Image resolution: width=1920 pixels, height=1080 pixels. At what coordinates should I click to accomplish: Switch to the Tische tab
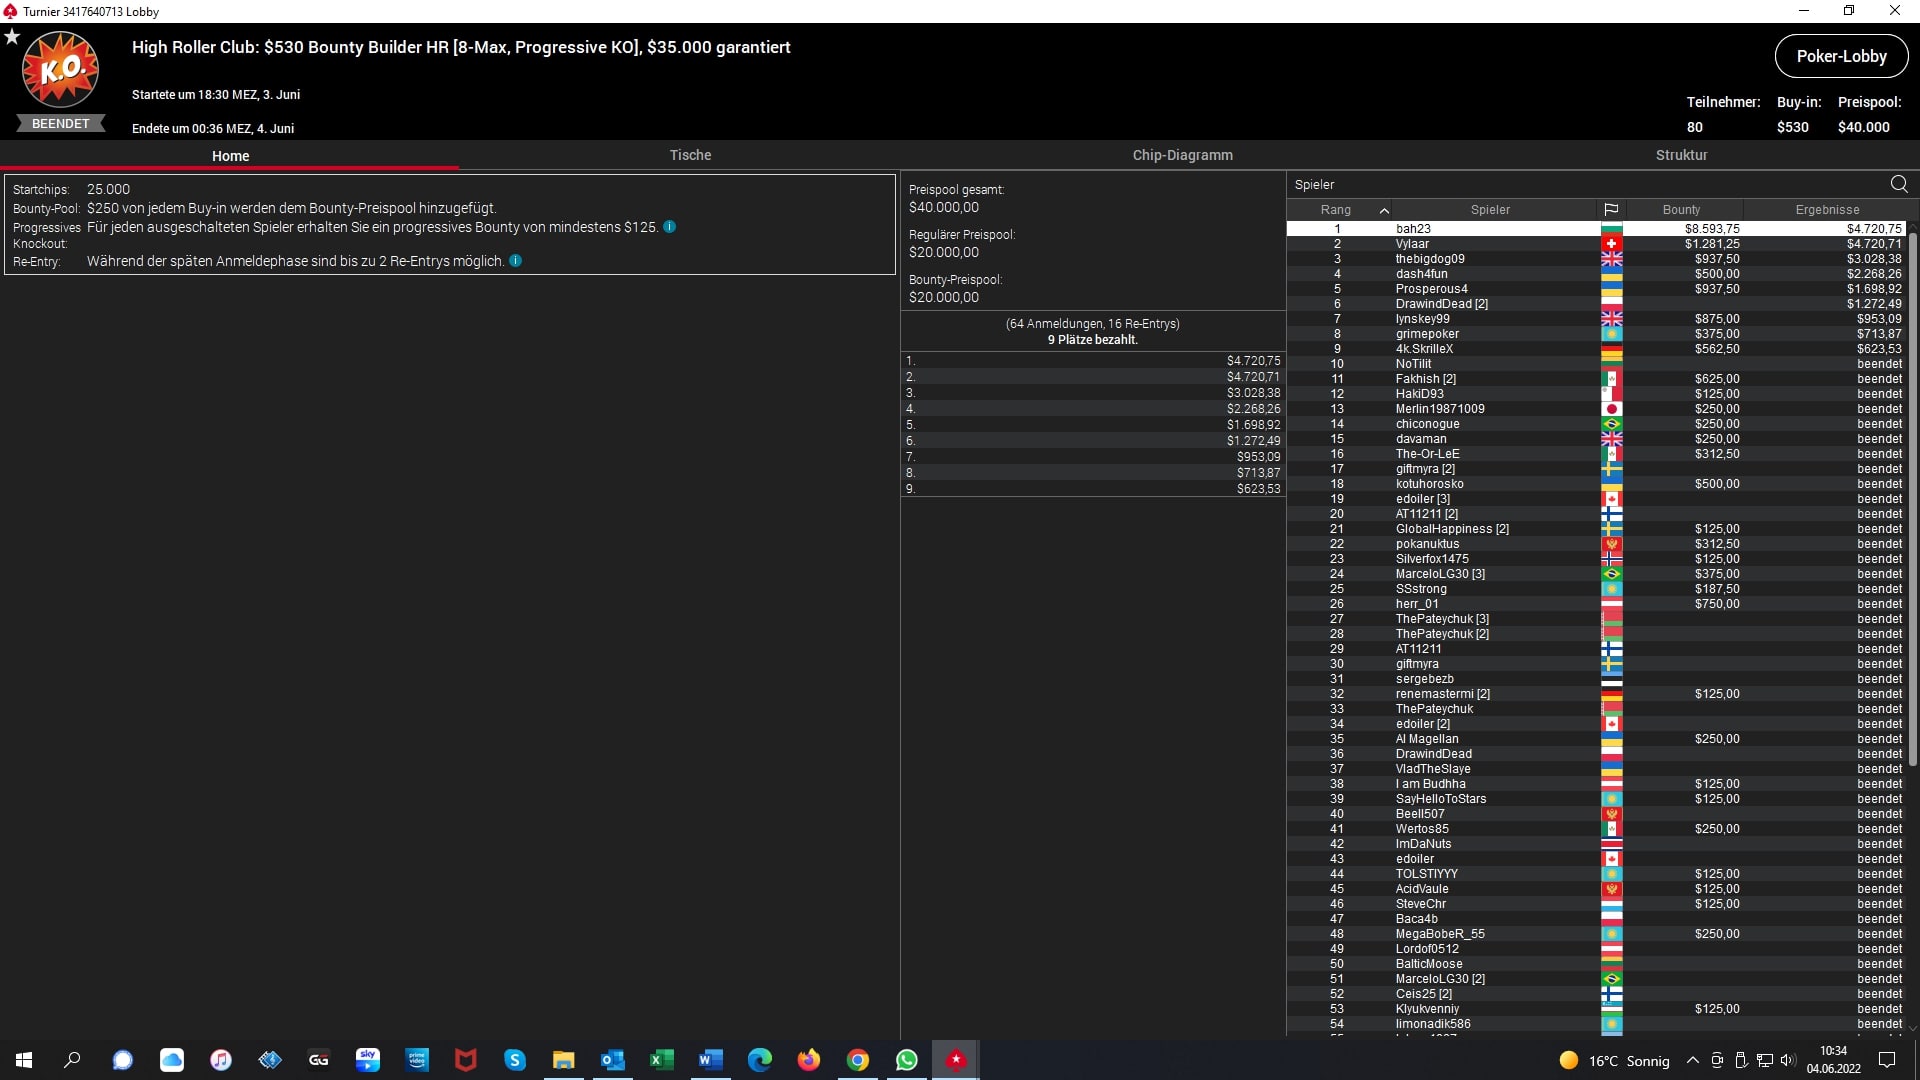(690, 155)
